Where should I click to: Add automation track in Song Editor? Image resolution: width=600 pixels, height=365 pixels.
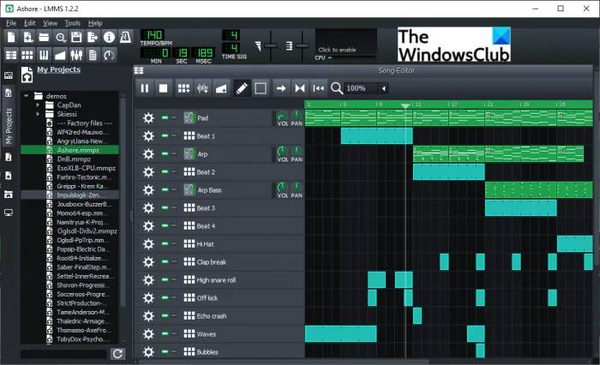tap(221, 88)
